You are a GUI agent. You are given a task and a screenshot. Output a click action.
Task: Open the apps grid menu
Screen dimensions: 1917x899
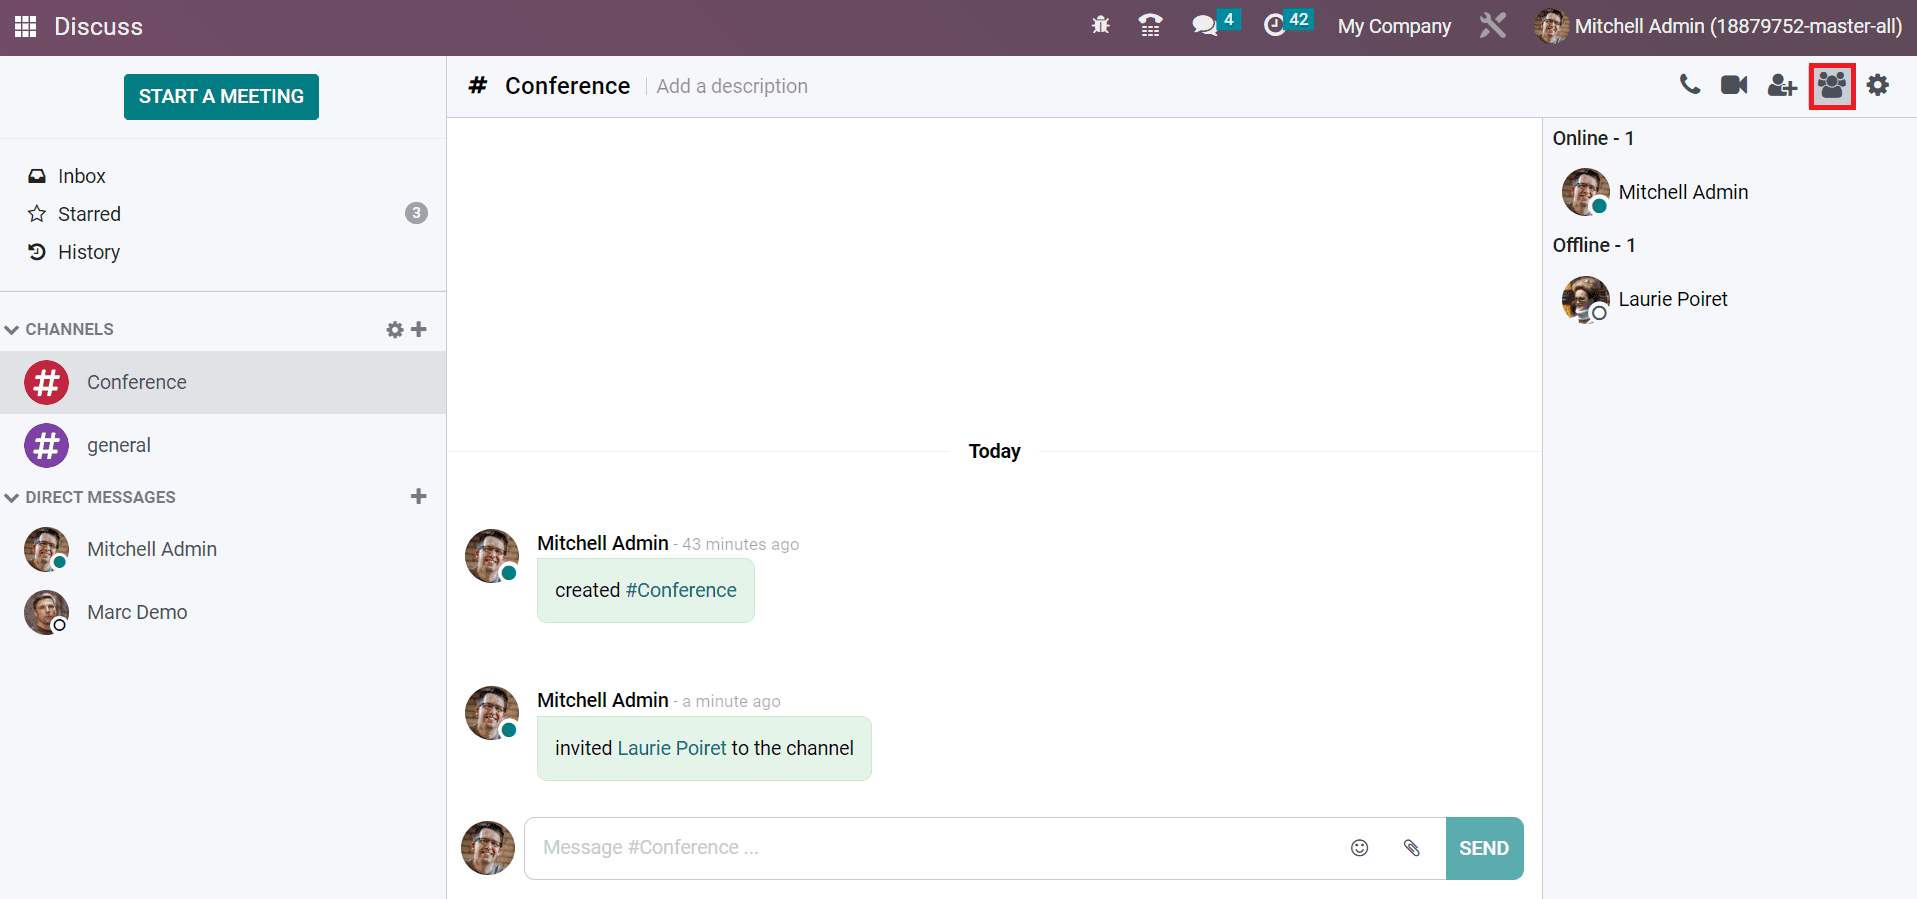click(x=26, y=26)
